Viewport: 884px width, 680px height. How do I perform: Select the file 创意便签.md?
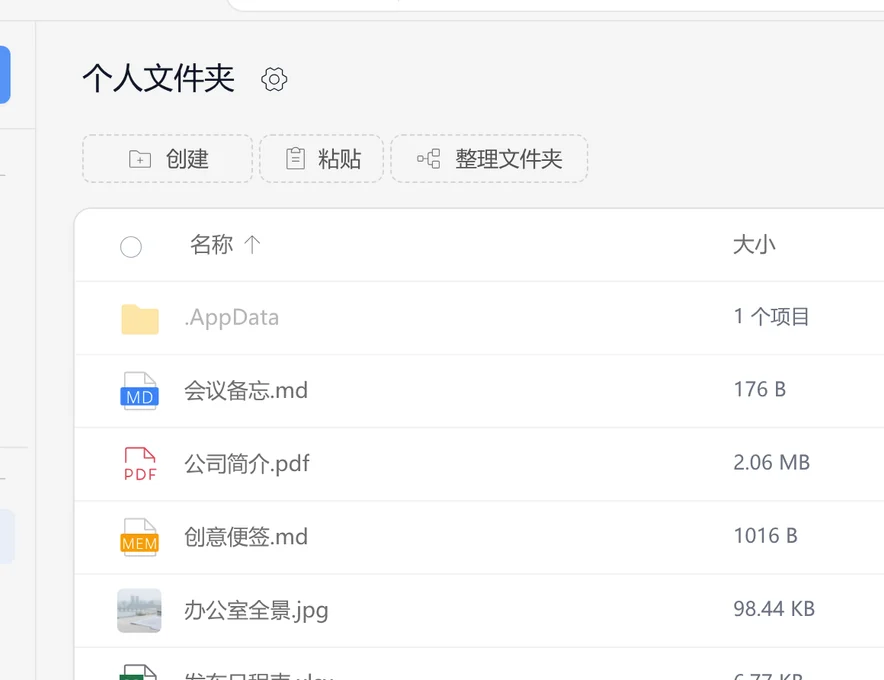246,537
